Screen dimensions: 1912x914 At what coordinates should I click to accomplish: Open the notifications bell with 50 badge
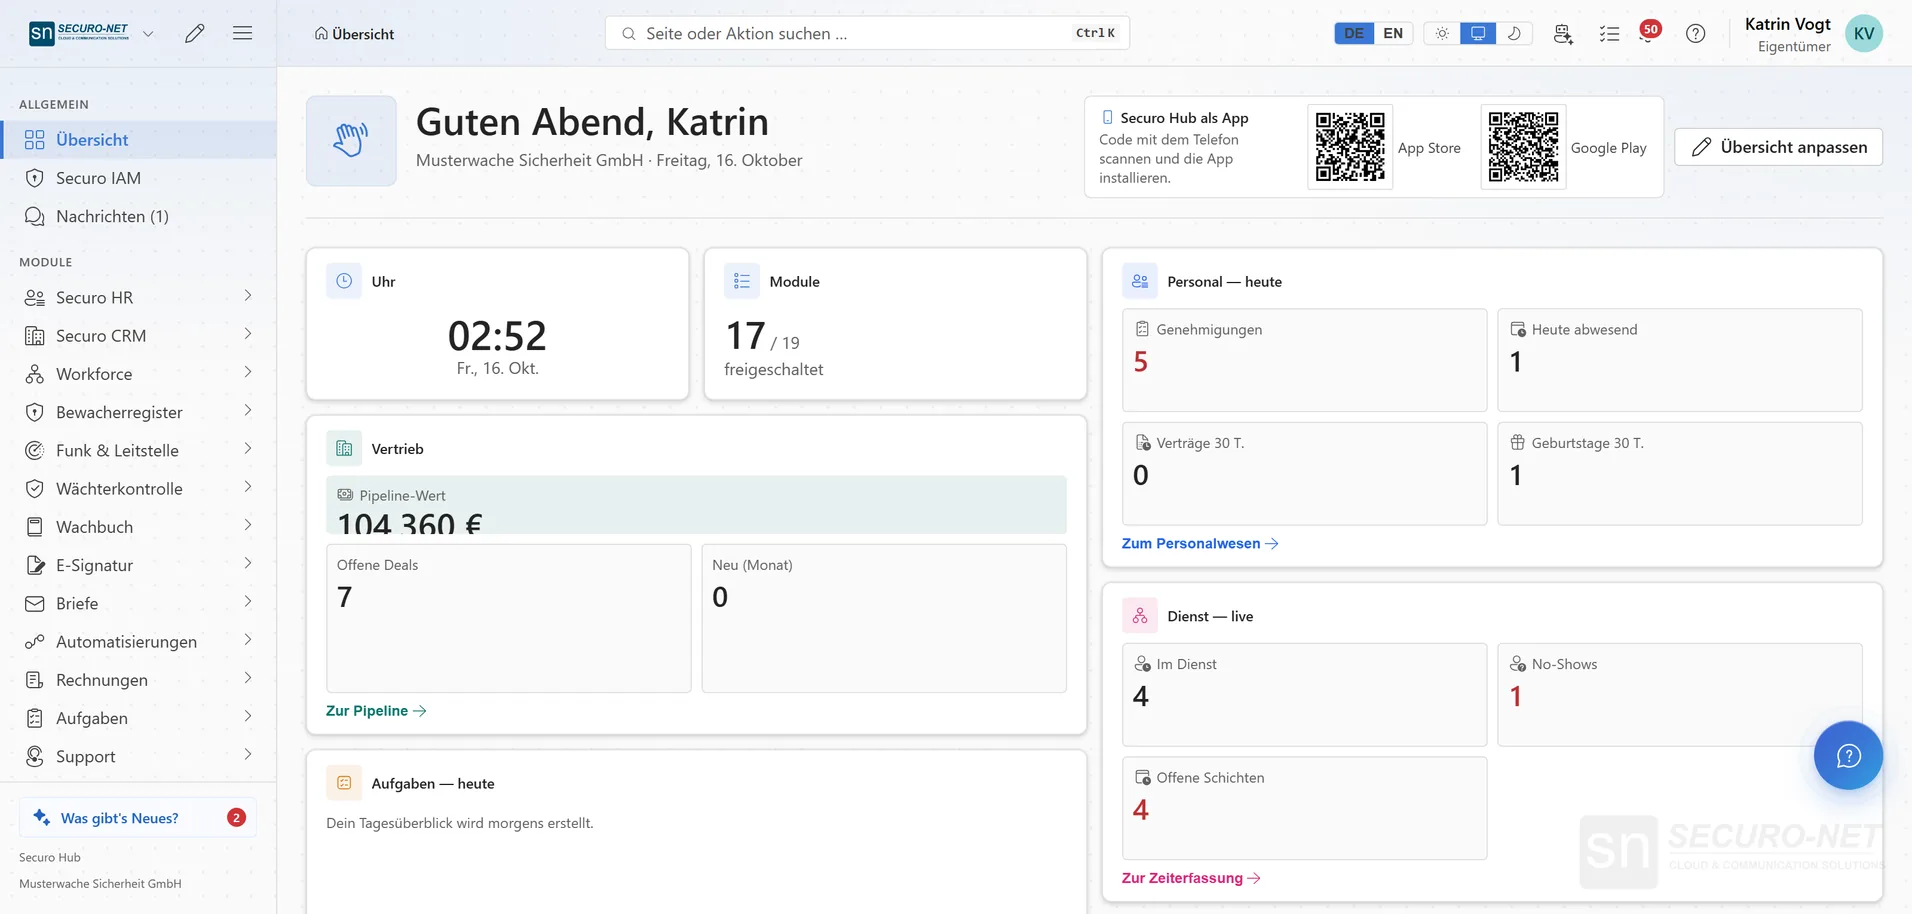(1649, 32)
